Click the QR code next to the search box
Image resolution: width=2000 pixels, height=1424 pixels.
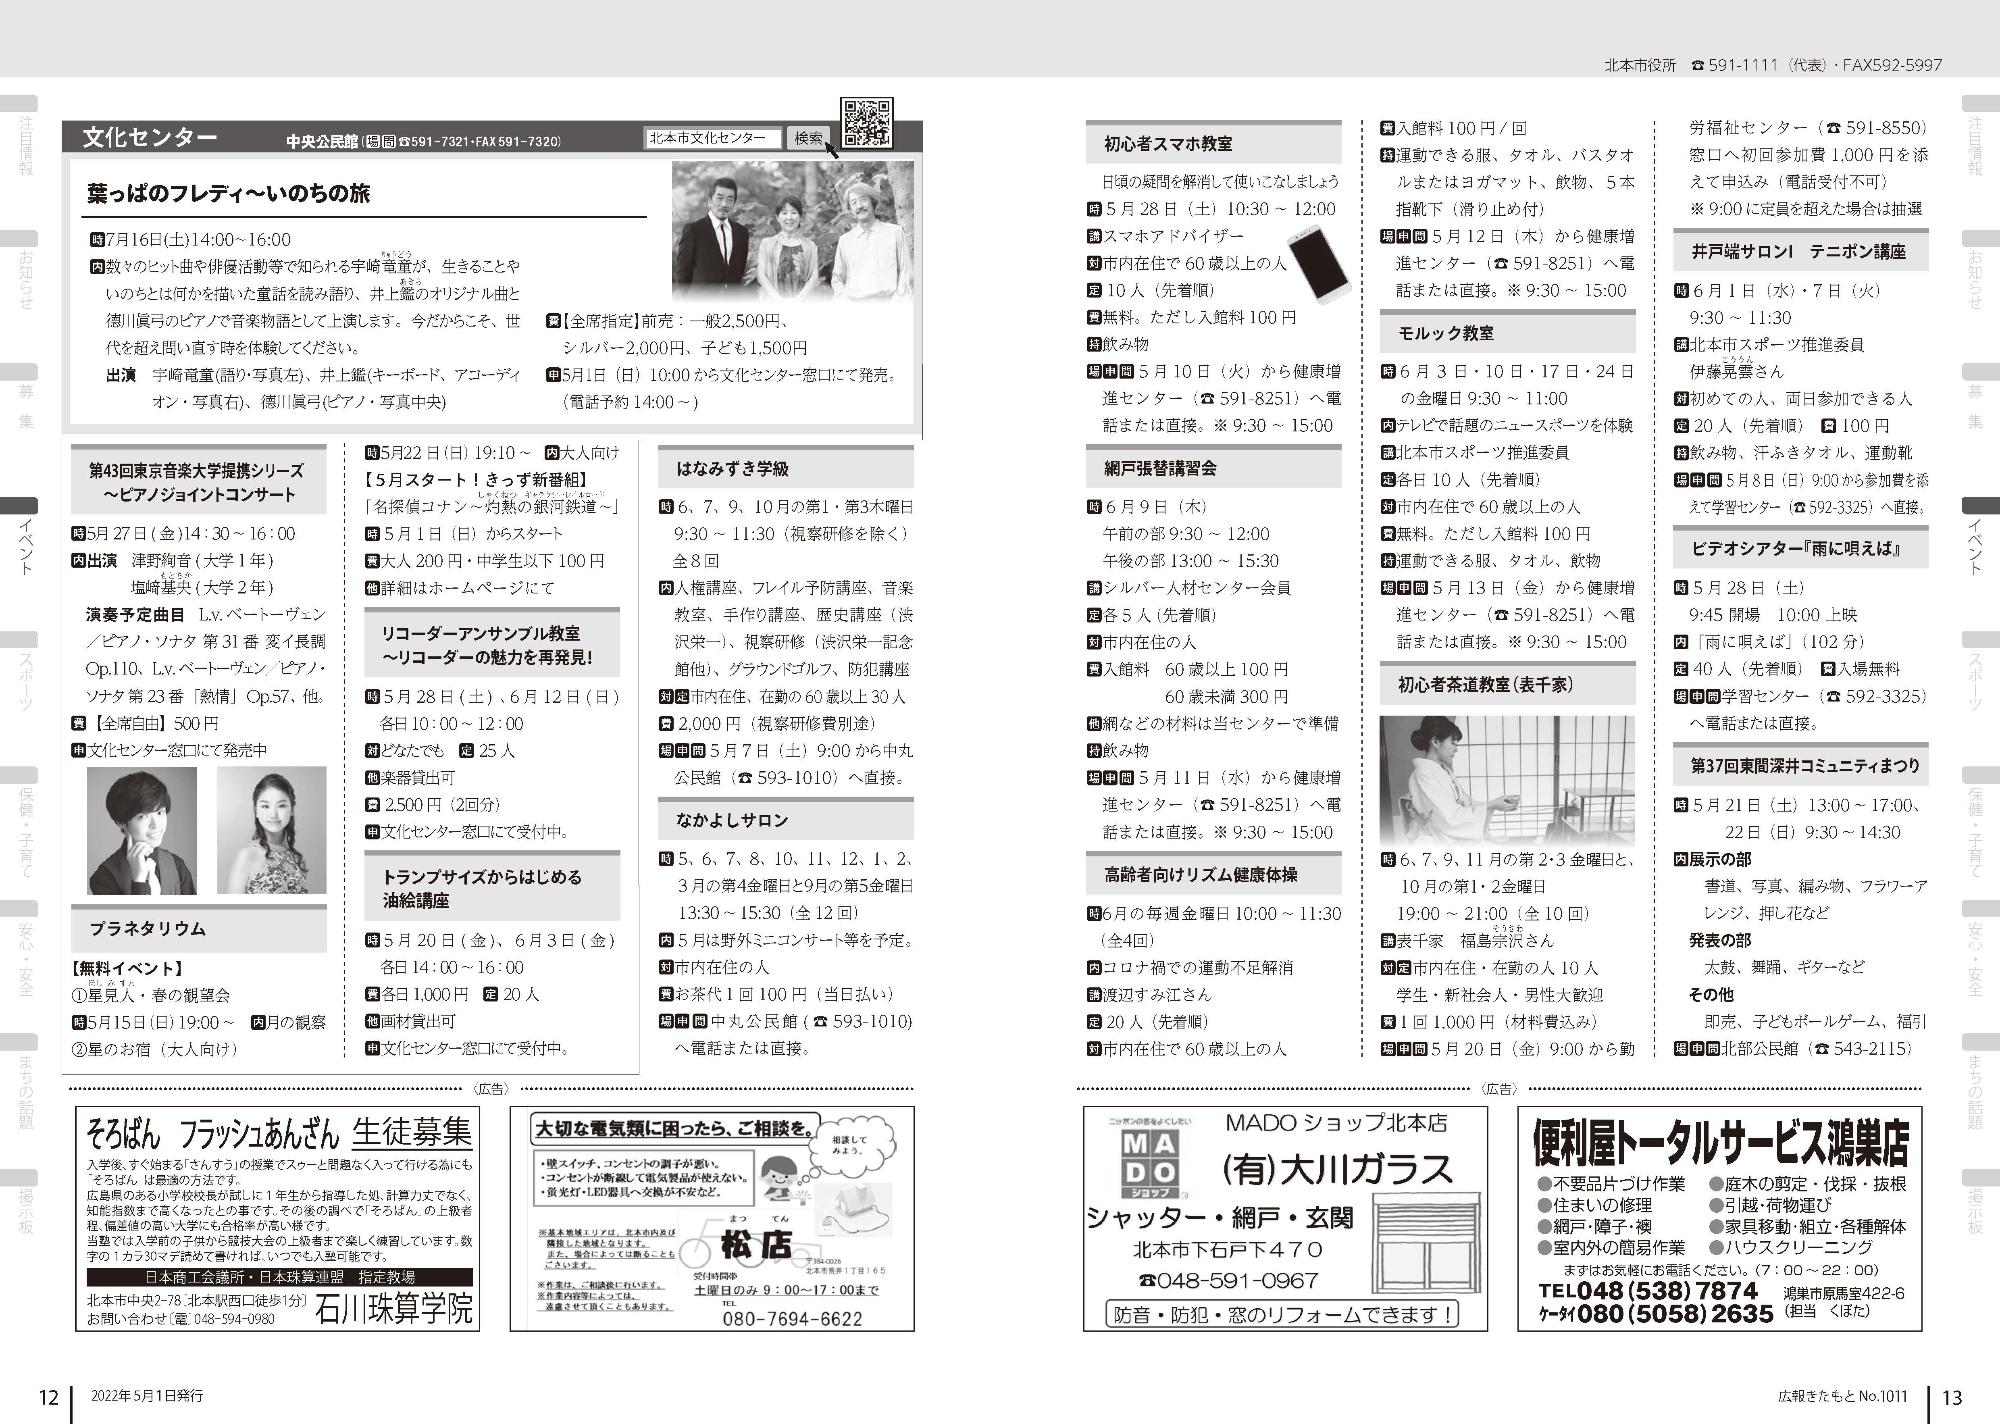(866, 123)
